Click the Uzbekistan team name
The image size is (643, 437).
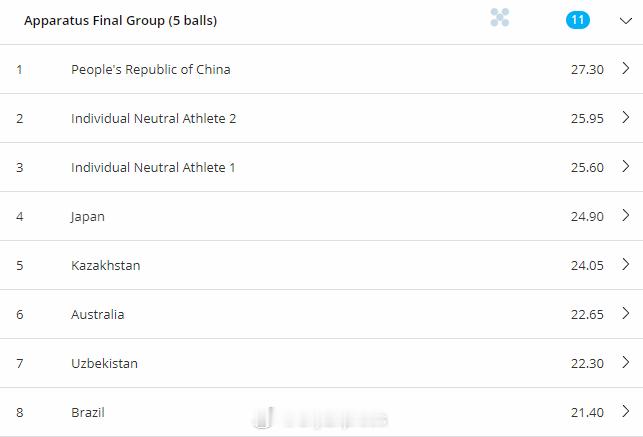coord(104,363)
